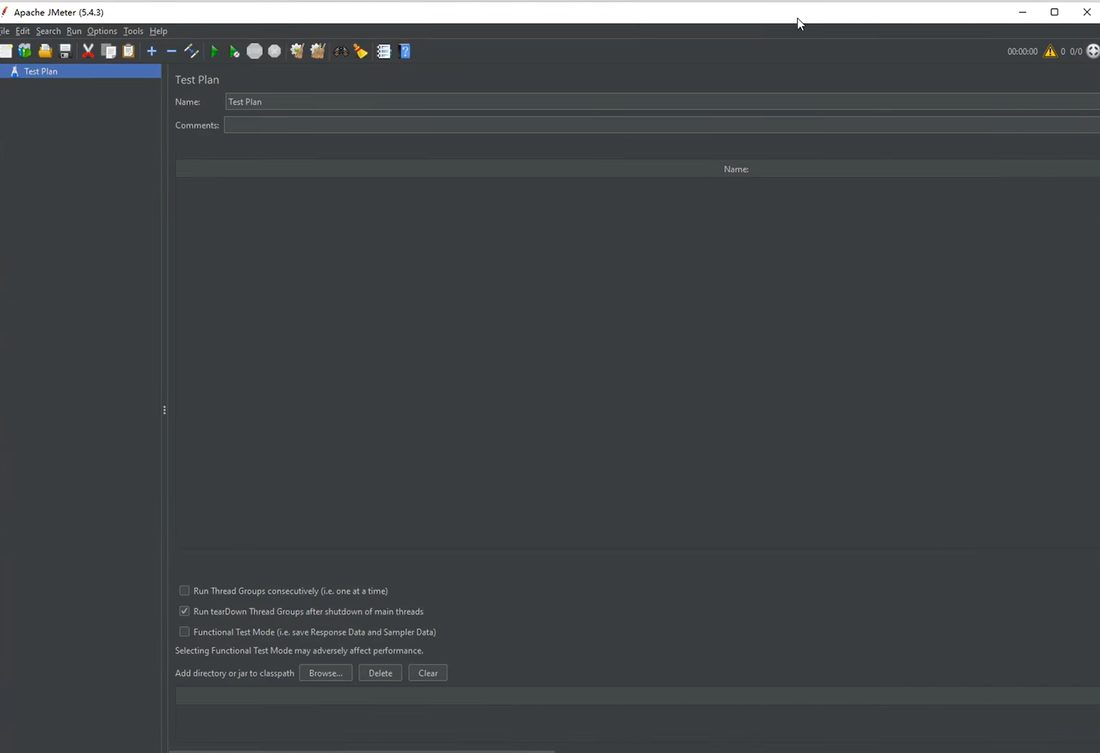1100x753 pixels.
Task: Show log viewer via yellow warning icon
Action: click(x=1049, y=51)
